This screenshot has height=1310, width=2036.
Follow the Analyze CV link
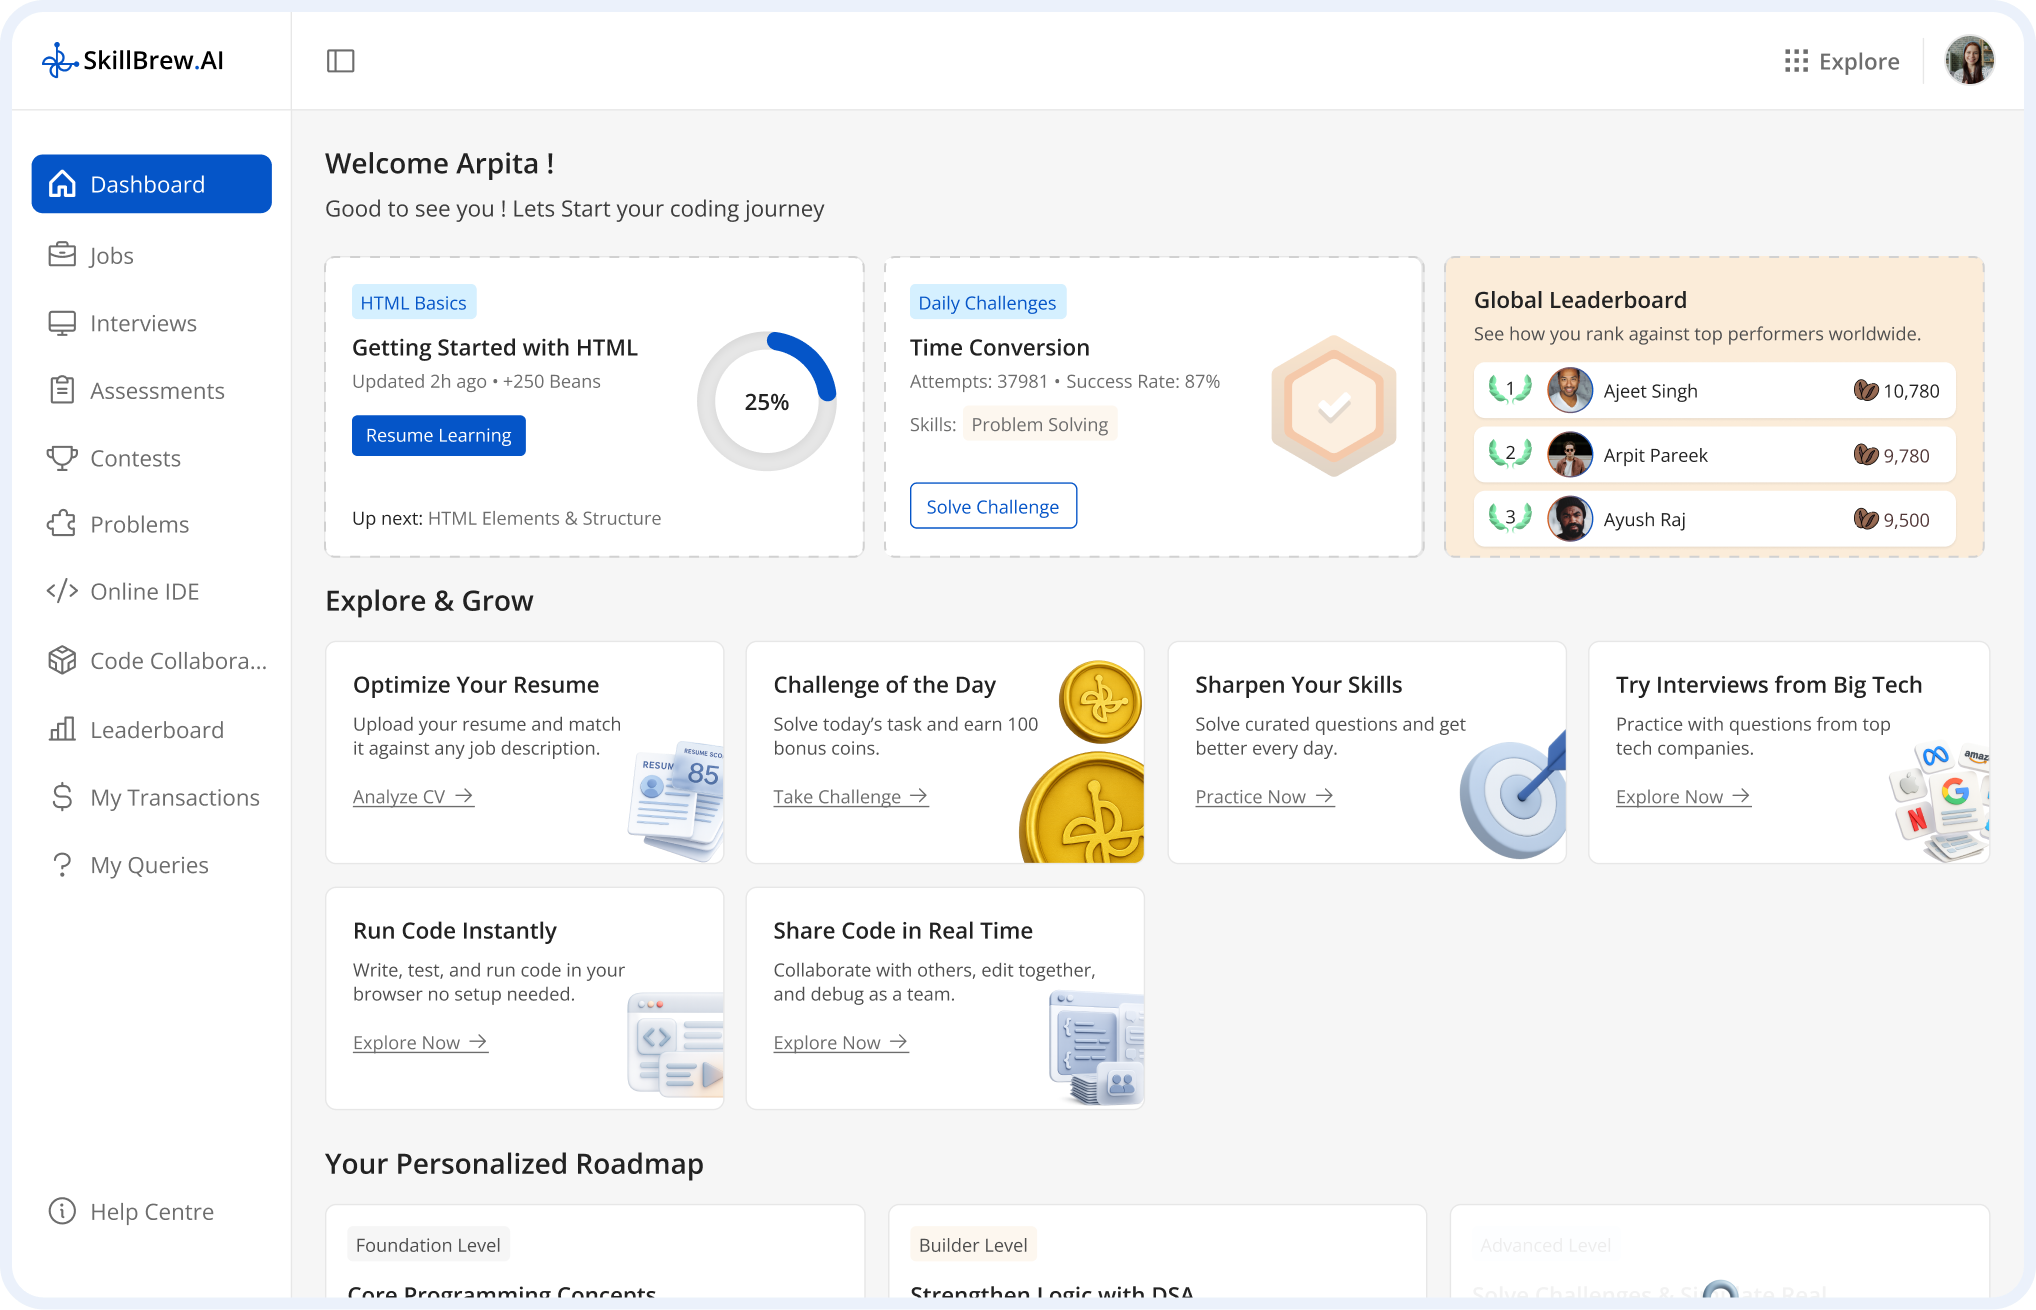pos(412,797)
